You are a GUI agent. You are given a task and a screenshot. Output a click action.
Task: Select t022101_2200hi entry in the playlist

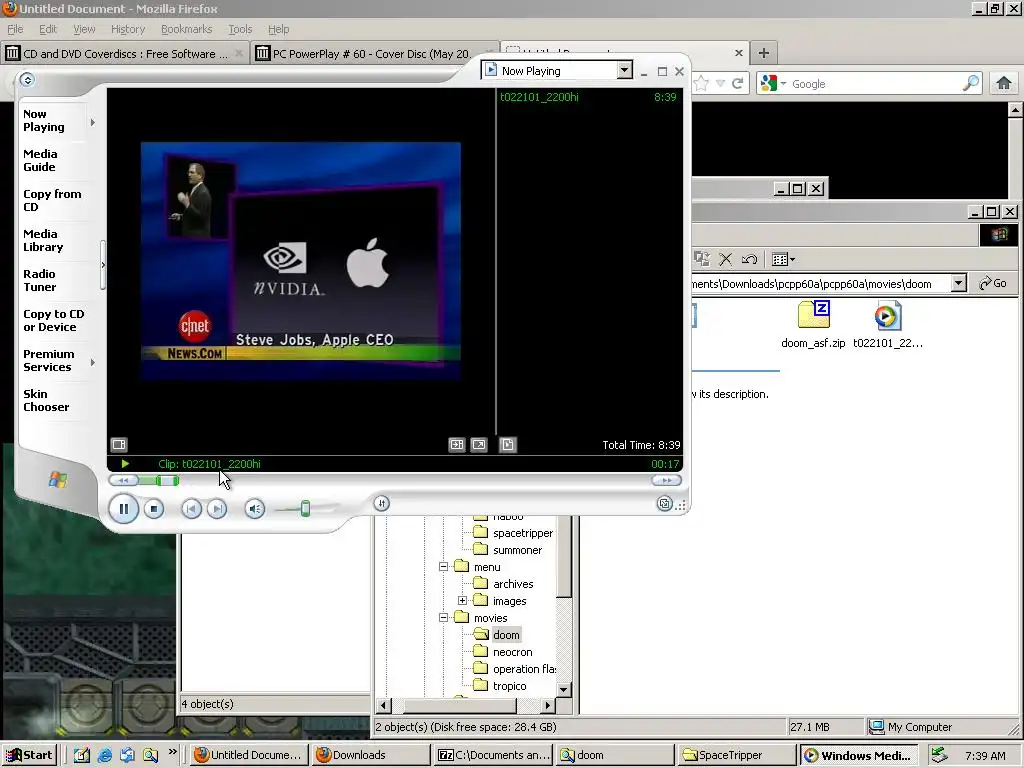(x=590, y=97)
